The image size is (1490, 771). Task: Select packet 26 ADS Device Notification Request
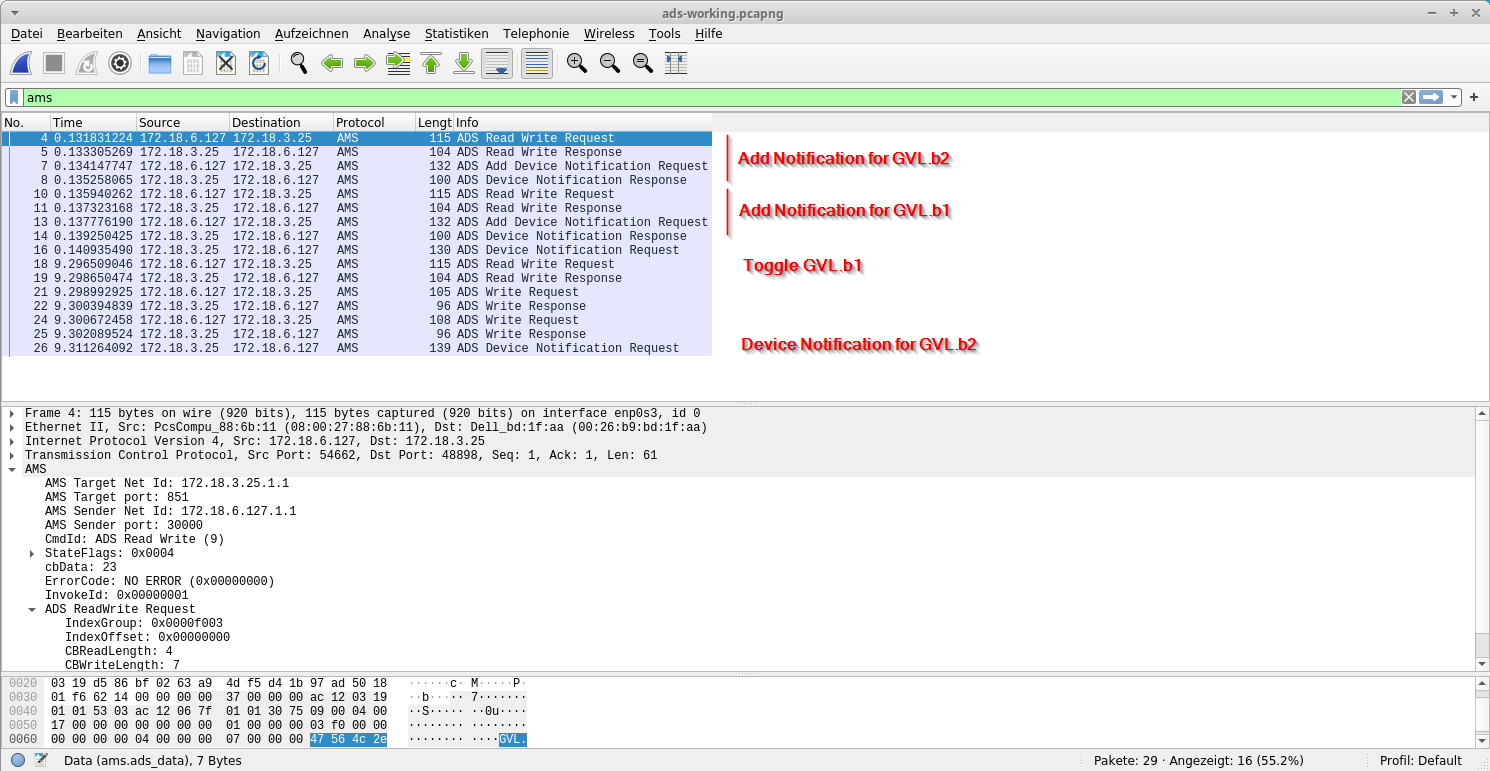tap(357, 348)
